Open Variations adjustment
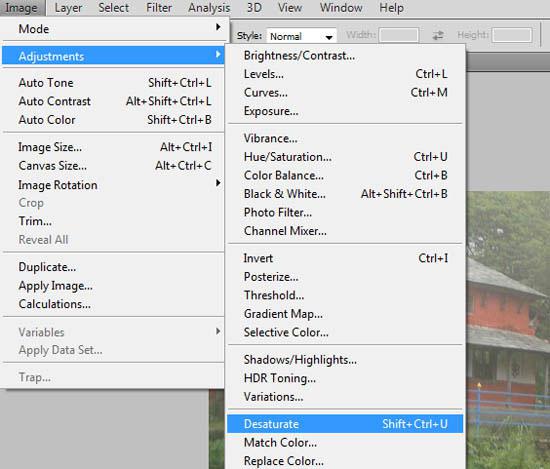 point(345,397)
